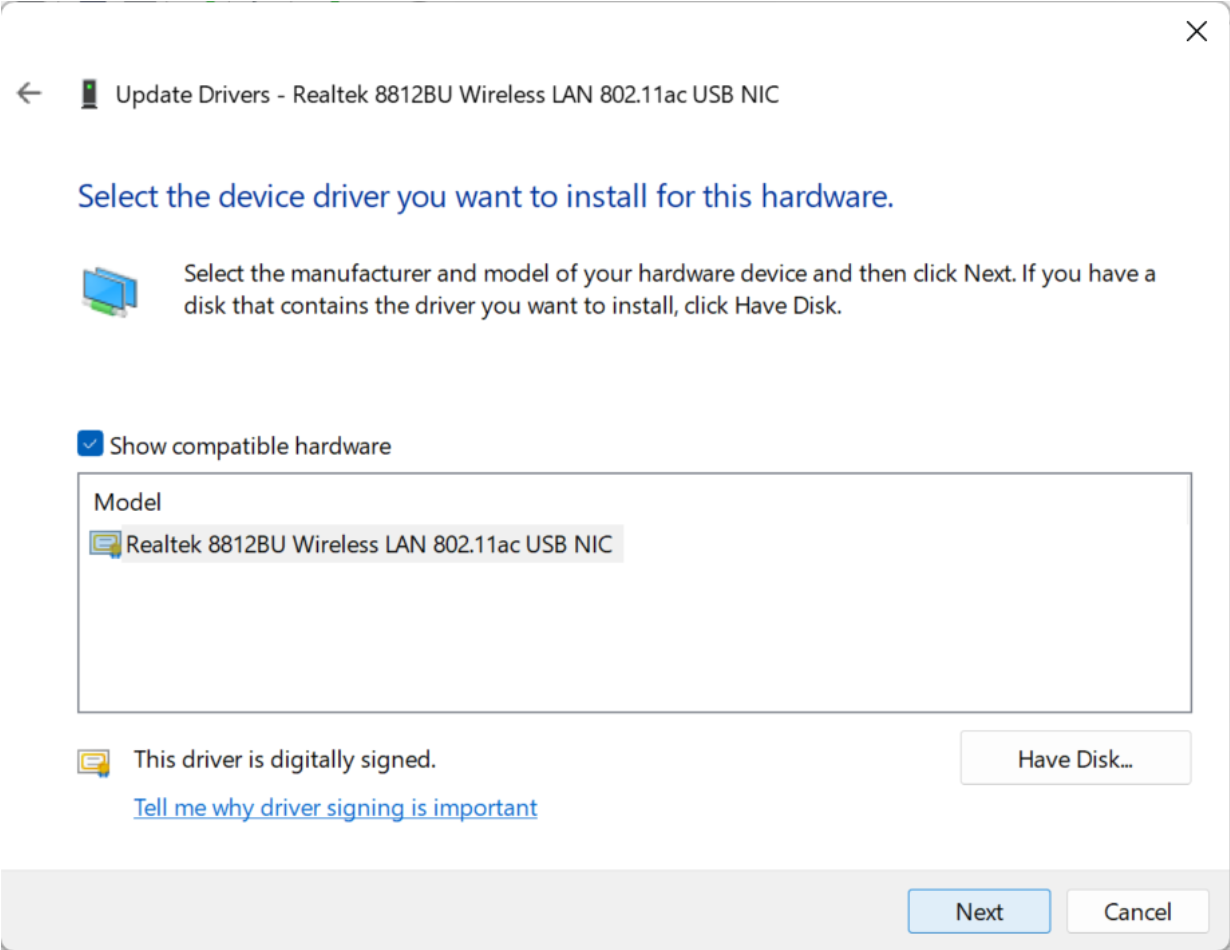1230x950 pixels.
Task: Cancel the driver update wizard
Action: 1137,912
